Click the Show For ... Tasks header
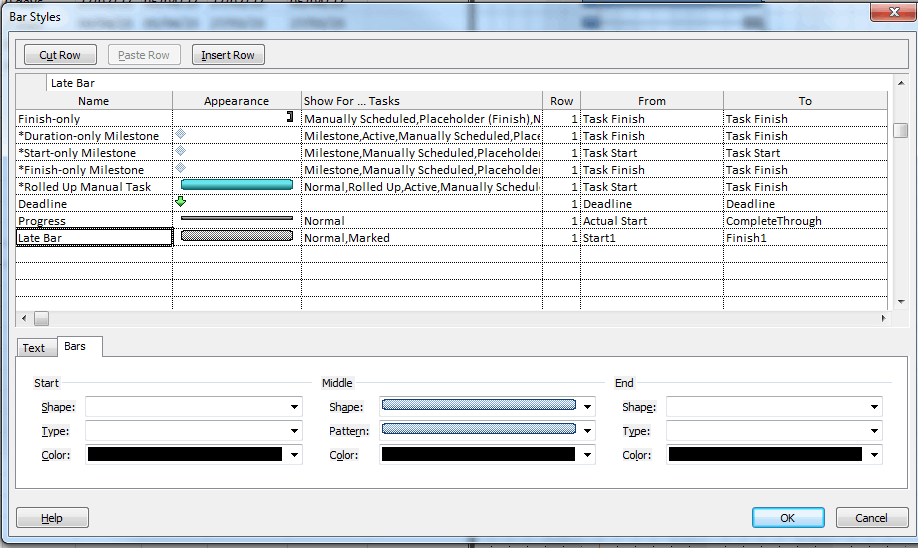 click(x=422, y=101)
